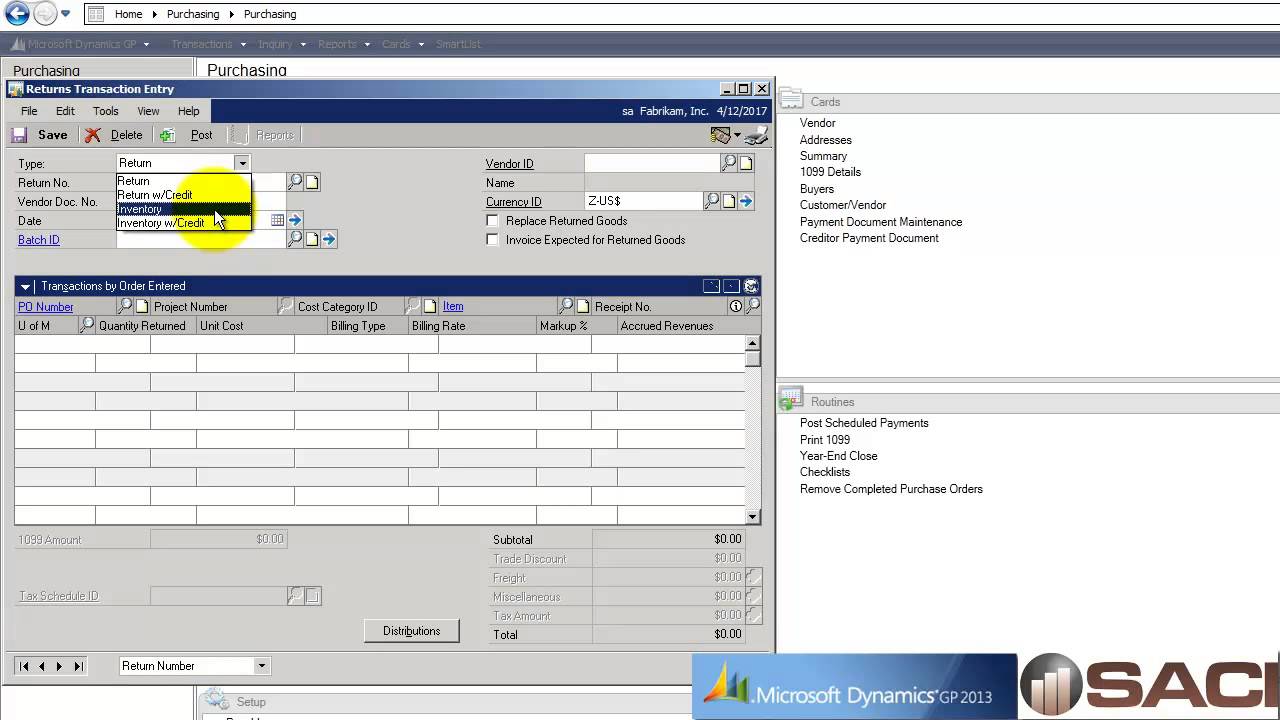
Task: Open Remove Completed Purchase Orders routine
Action: pos(891,489)
